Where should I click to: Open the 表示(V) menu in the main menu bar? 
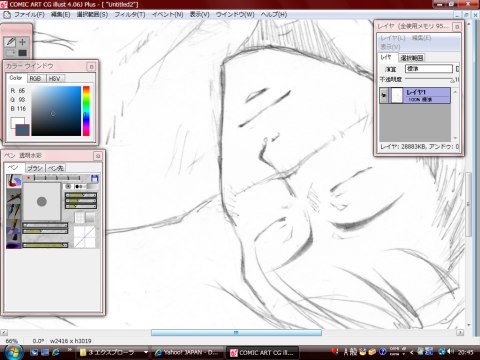(x=199, y=15)
